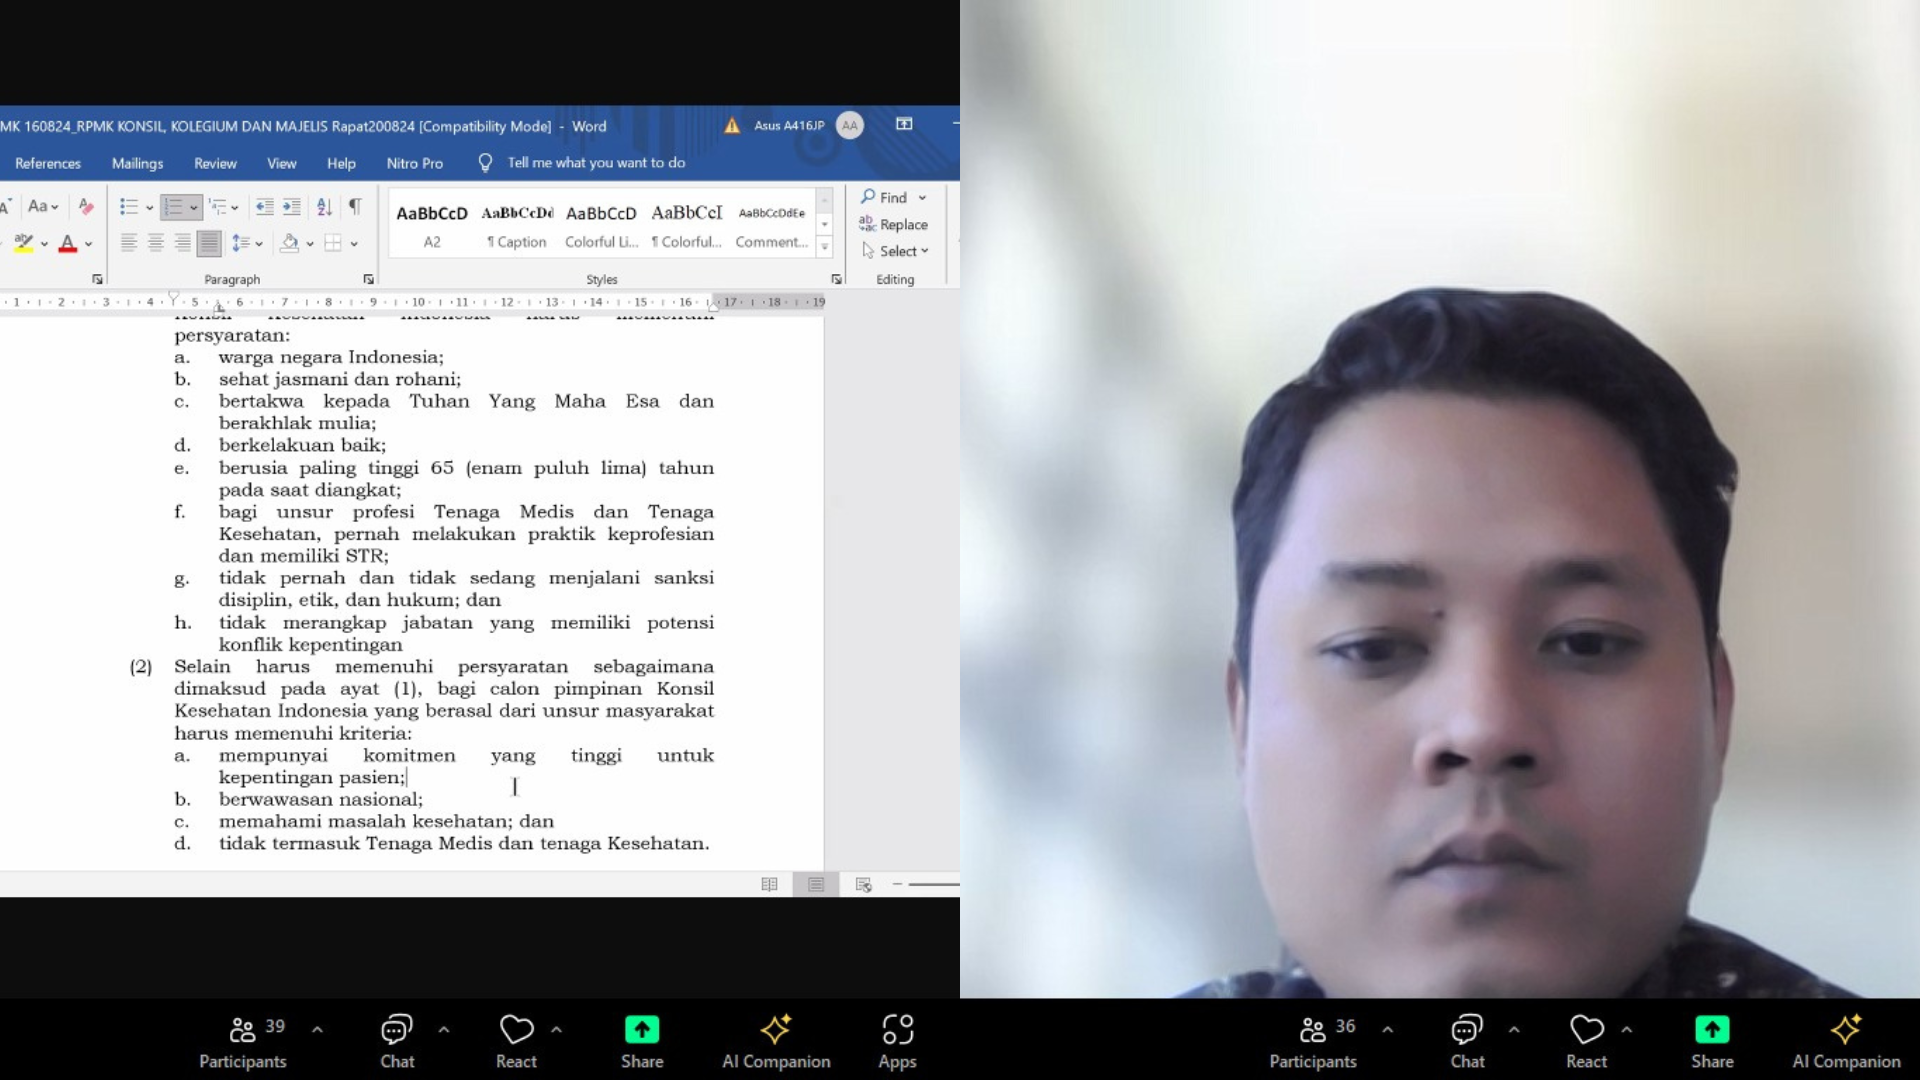Click the AA account avatar

(850, 125)
